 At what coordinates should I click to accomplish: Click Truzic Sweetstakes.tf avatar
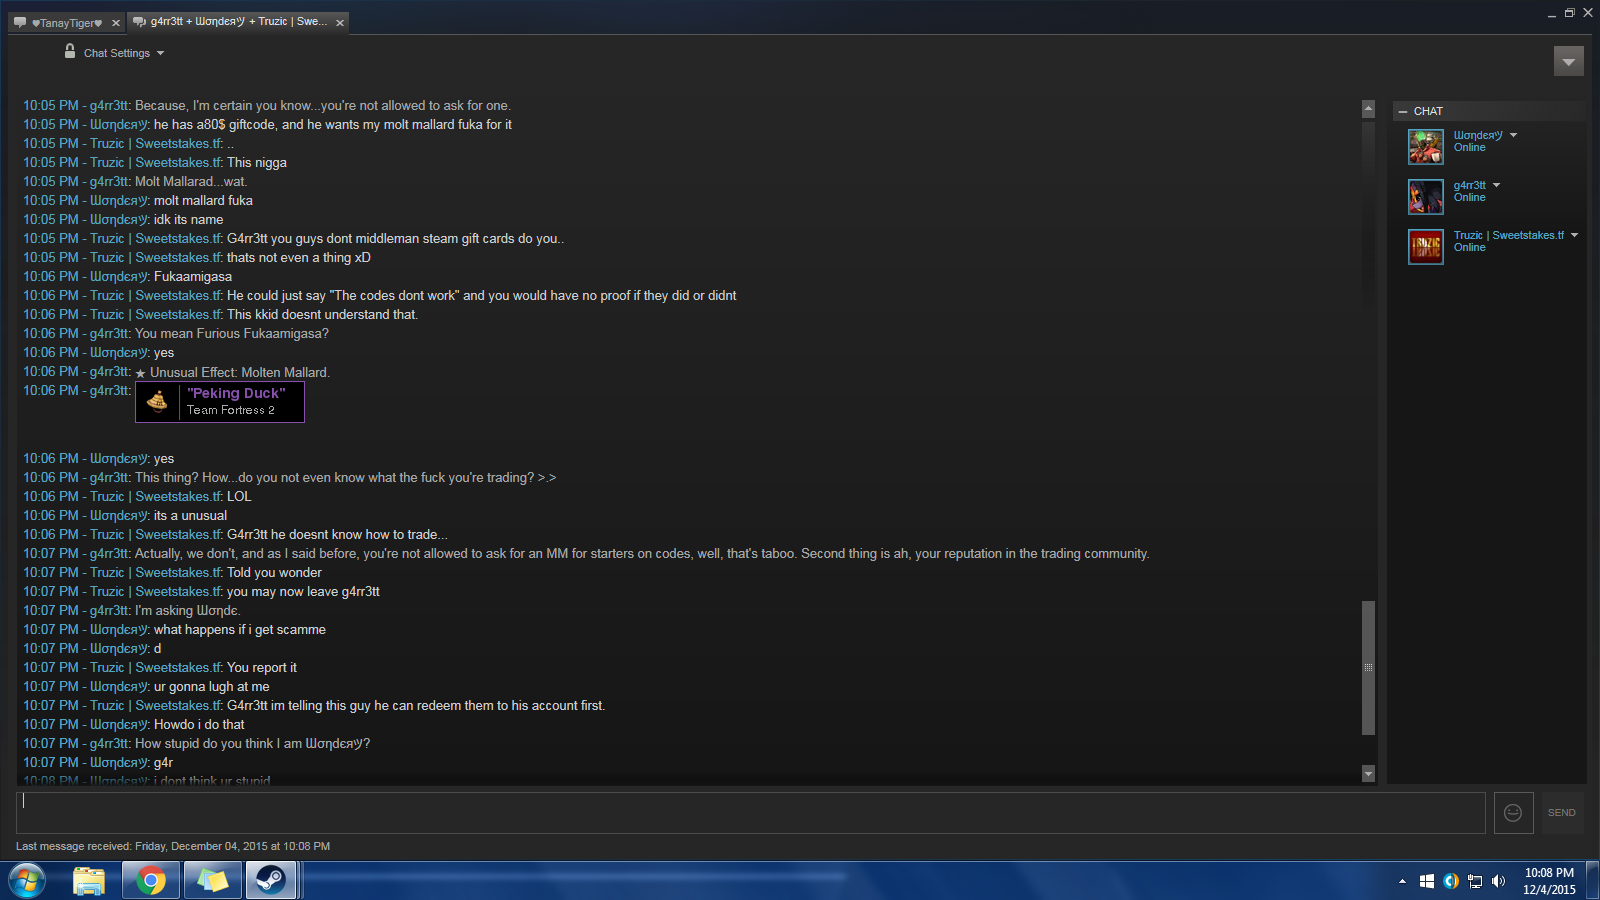pos(1426,247)
